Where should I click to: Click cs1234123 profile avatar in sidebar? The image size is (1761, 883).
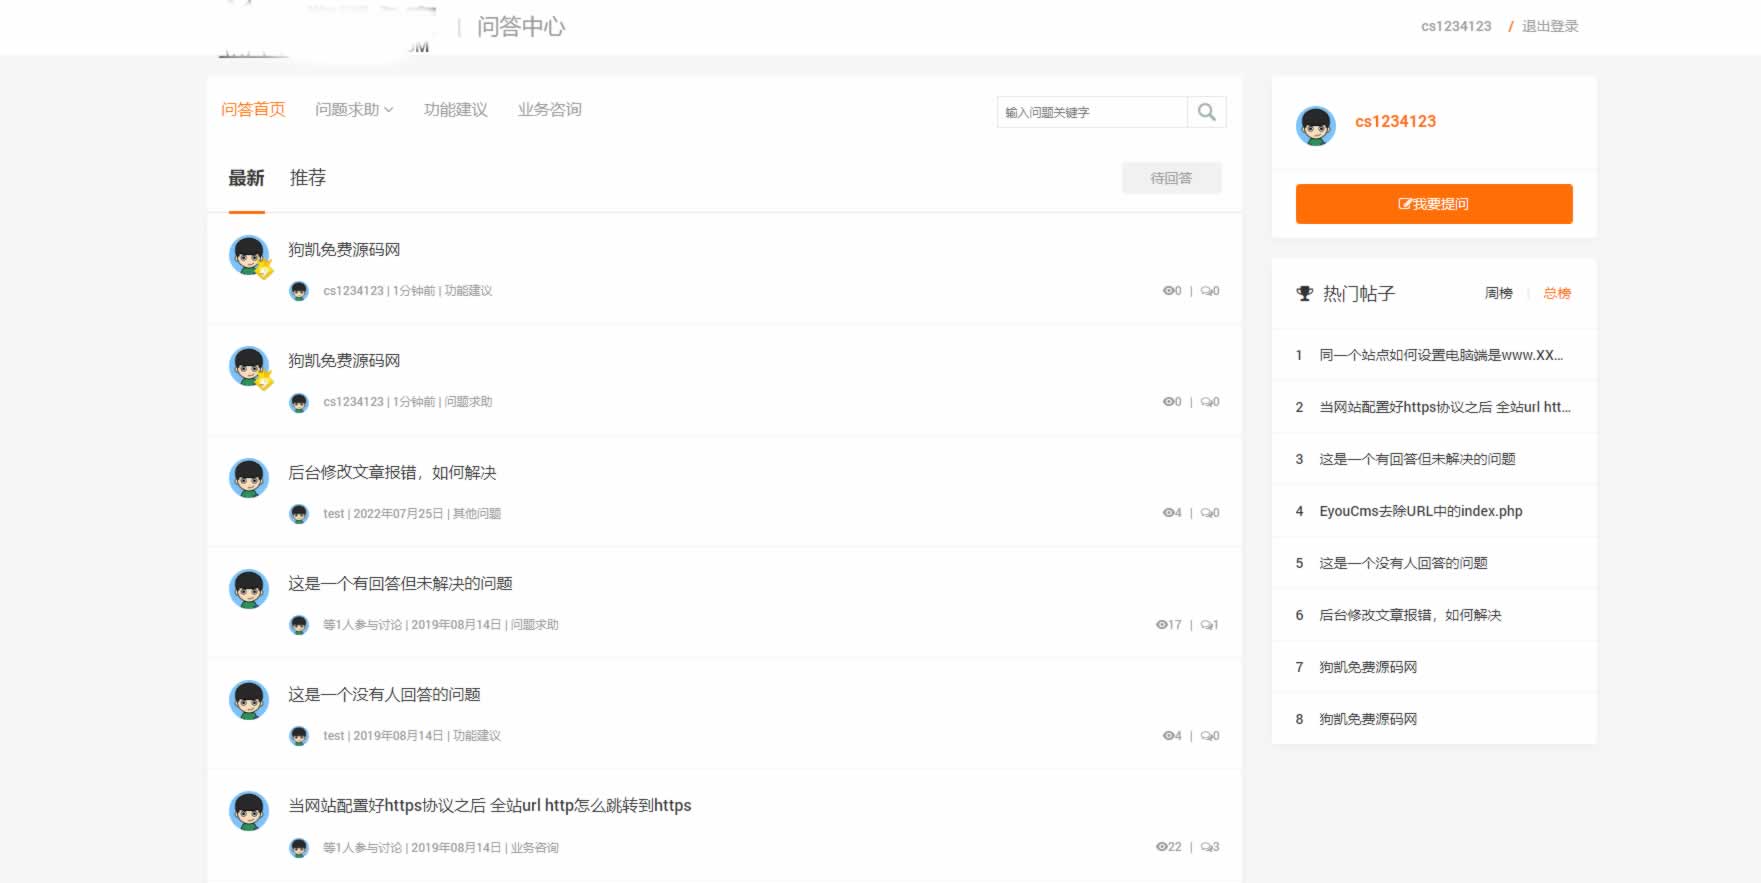tap(1315, 126)
